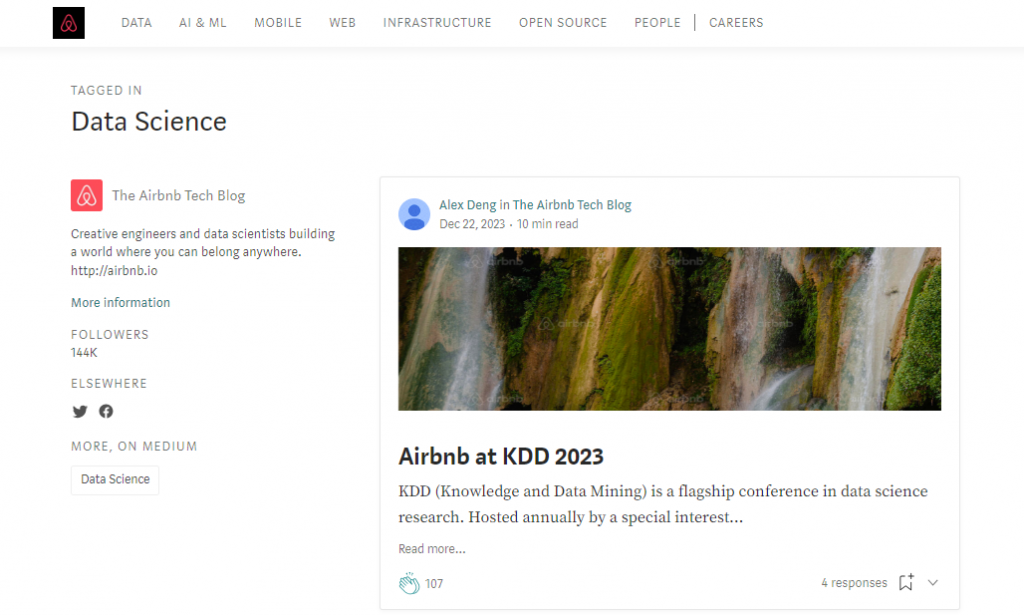
Task: Bookmark the Airbnb at KDD 2023 post
Action: (906, 582)
